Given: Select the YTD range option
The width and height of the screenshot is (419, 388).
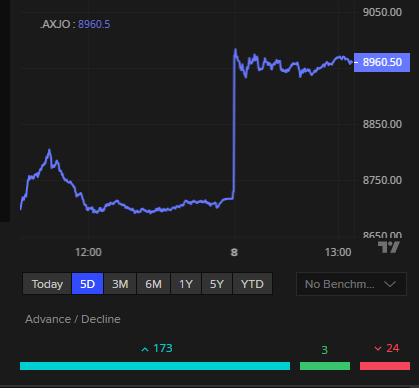Looking at the screenshot, I should (252, 284).
